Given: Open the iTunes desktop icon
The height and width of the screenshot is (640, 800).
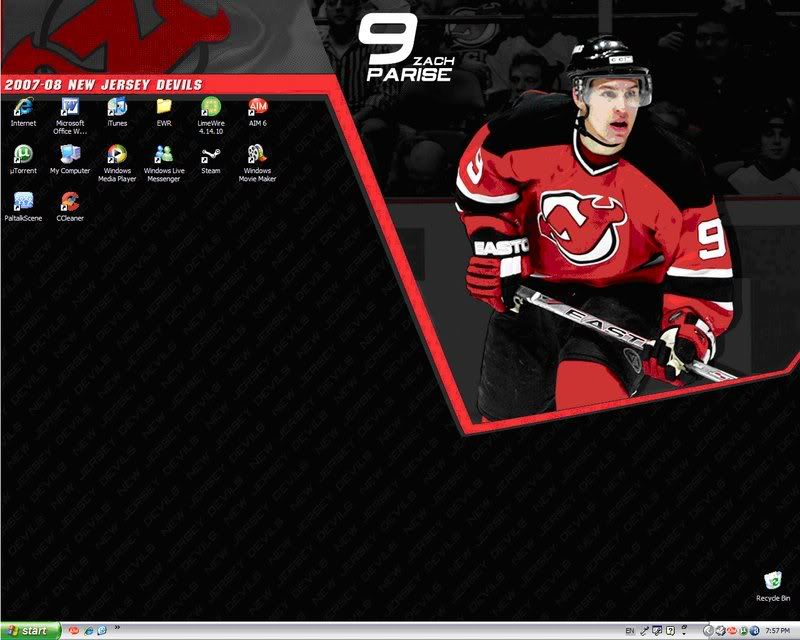Looking at the screenshot, I should pyautogui.click(x=117, y=112).
